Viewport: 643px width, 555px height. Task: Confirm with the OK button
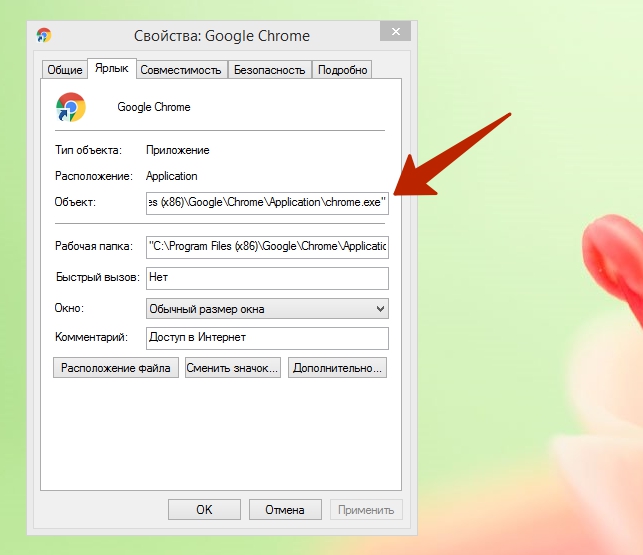[204, 509]
